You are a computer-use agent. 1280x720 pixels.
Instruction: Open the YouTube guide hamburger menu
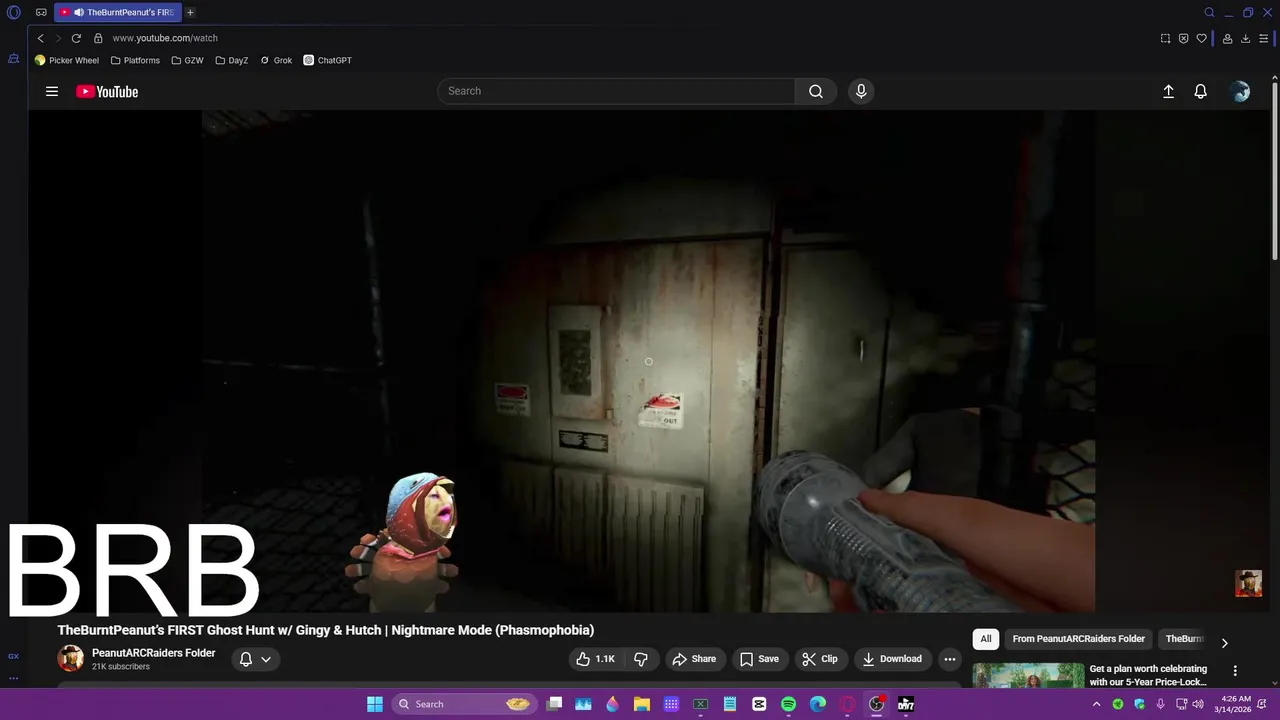52,91
